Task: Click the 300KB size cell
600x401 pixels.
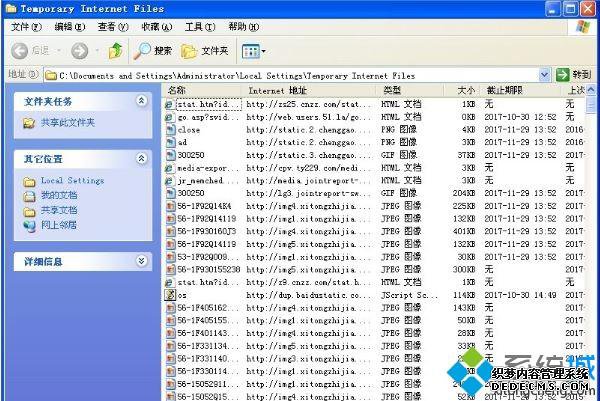Action: tap(464, 269)
